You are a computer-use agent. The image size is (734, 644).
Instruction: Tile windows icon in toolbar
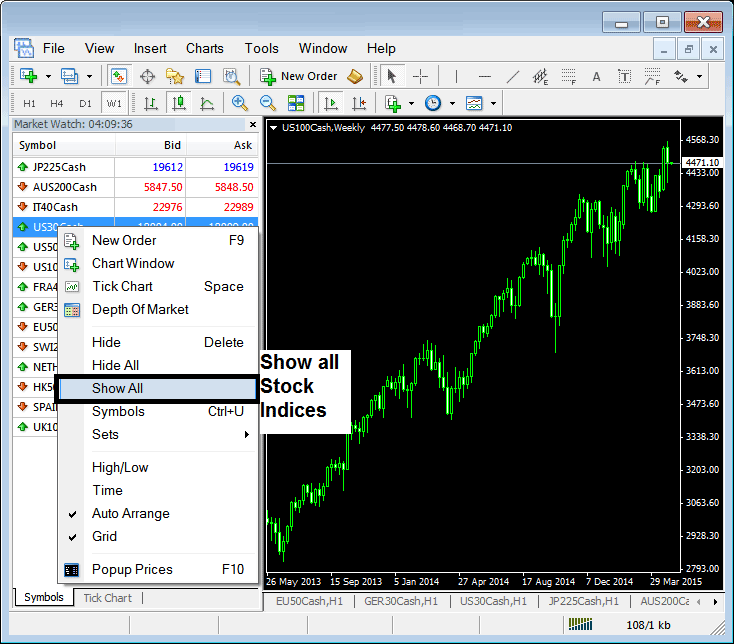pos(296,103)
